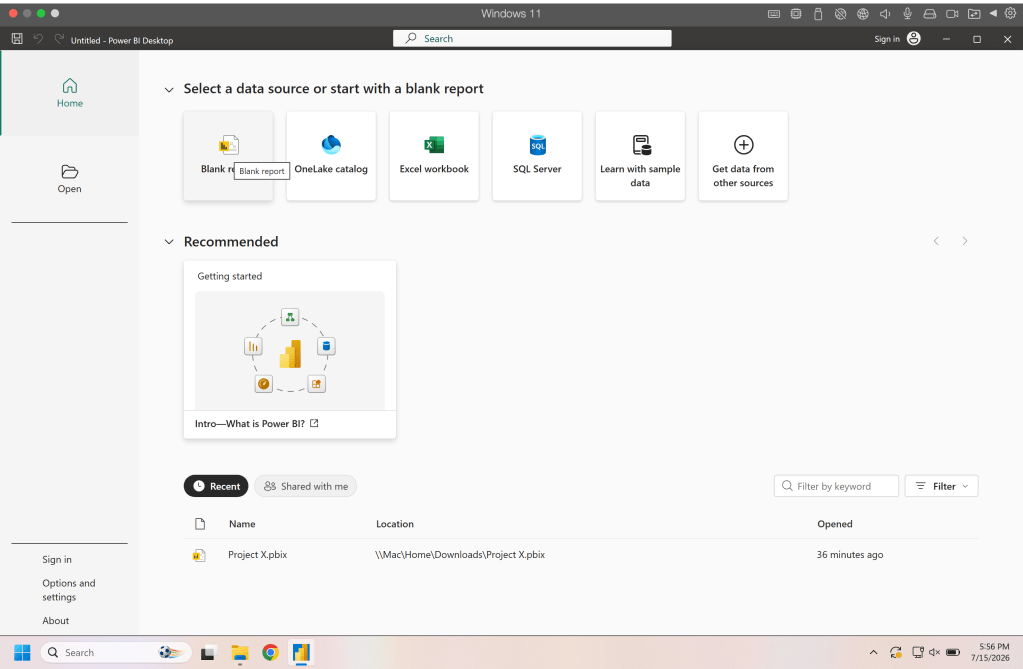This screenshot has height=669, width=1023.
Task: Open the Windows Start menu
Action: point(22,653)
